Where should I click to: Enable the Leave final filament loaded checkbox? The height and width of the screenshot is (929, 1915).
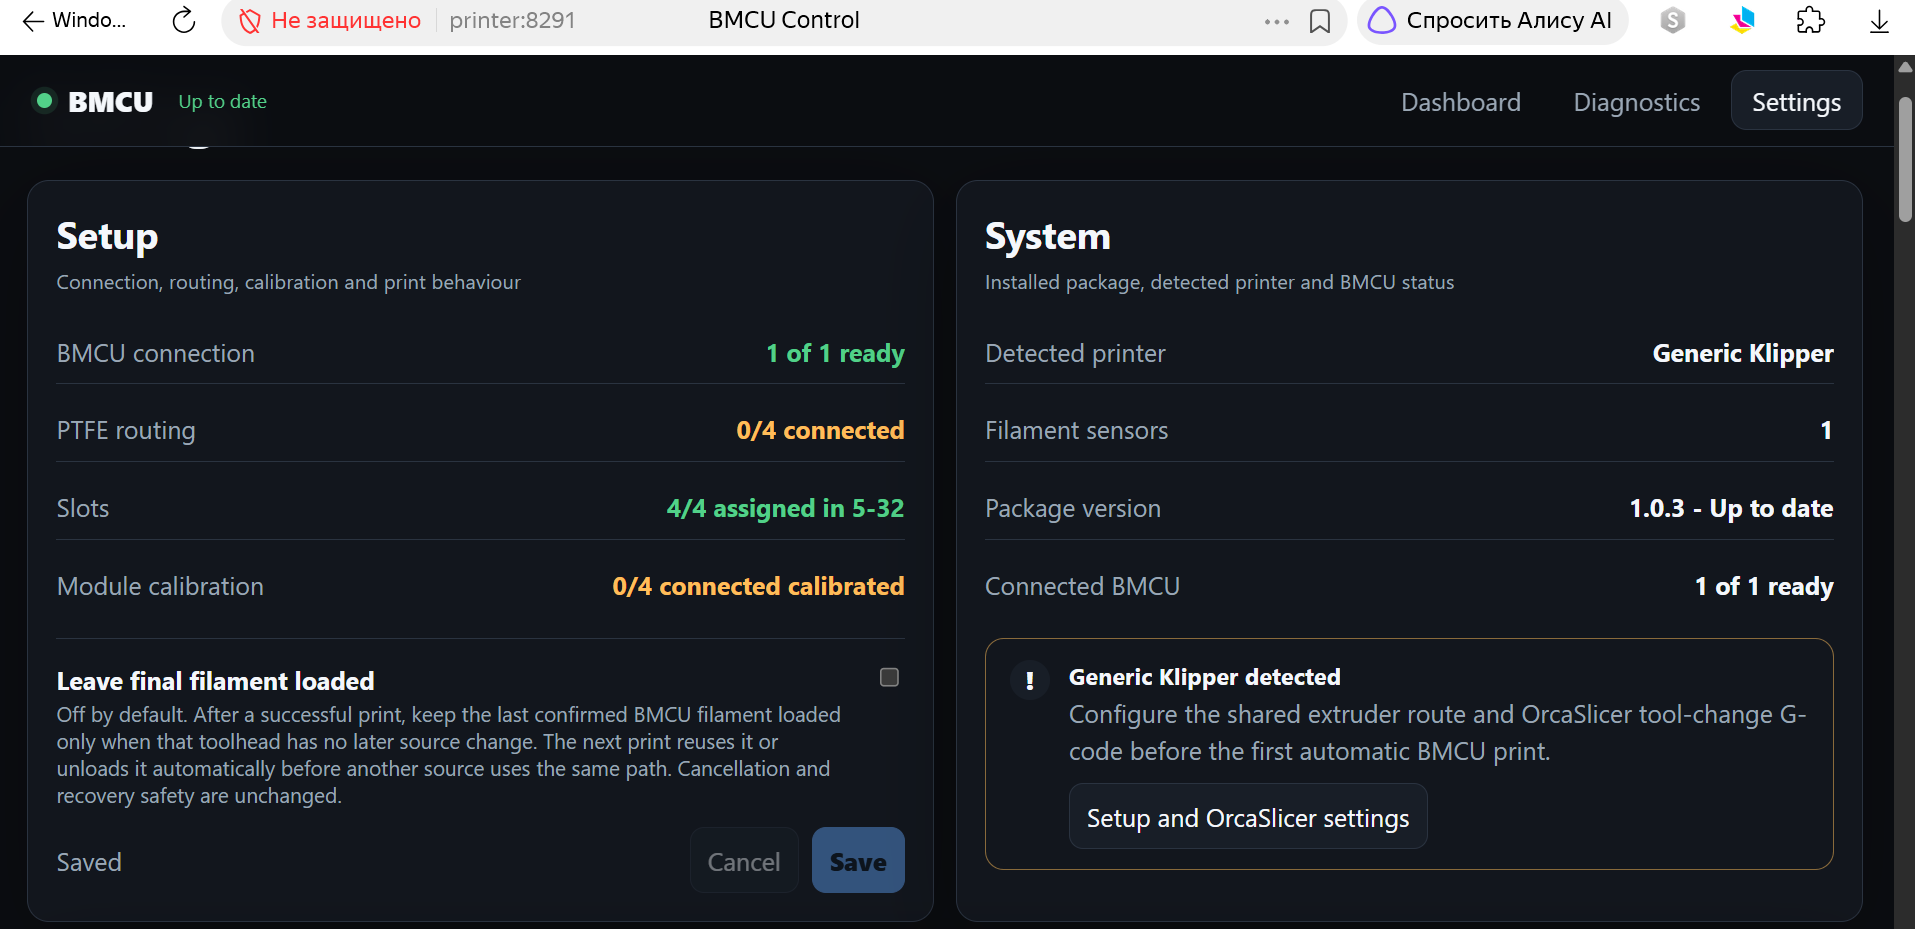click(x=889, y=677)
